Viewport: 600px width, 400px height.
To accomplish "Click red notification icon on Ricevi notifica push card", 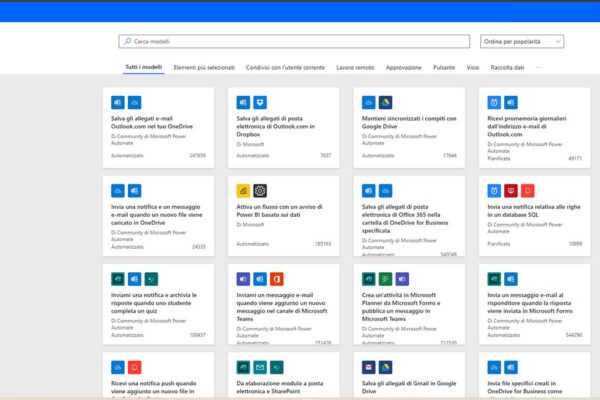I will pos(134,367).
